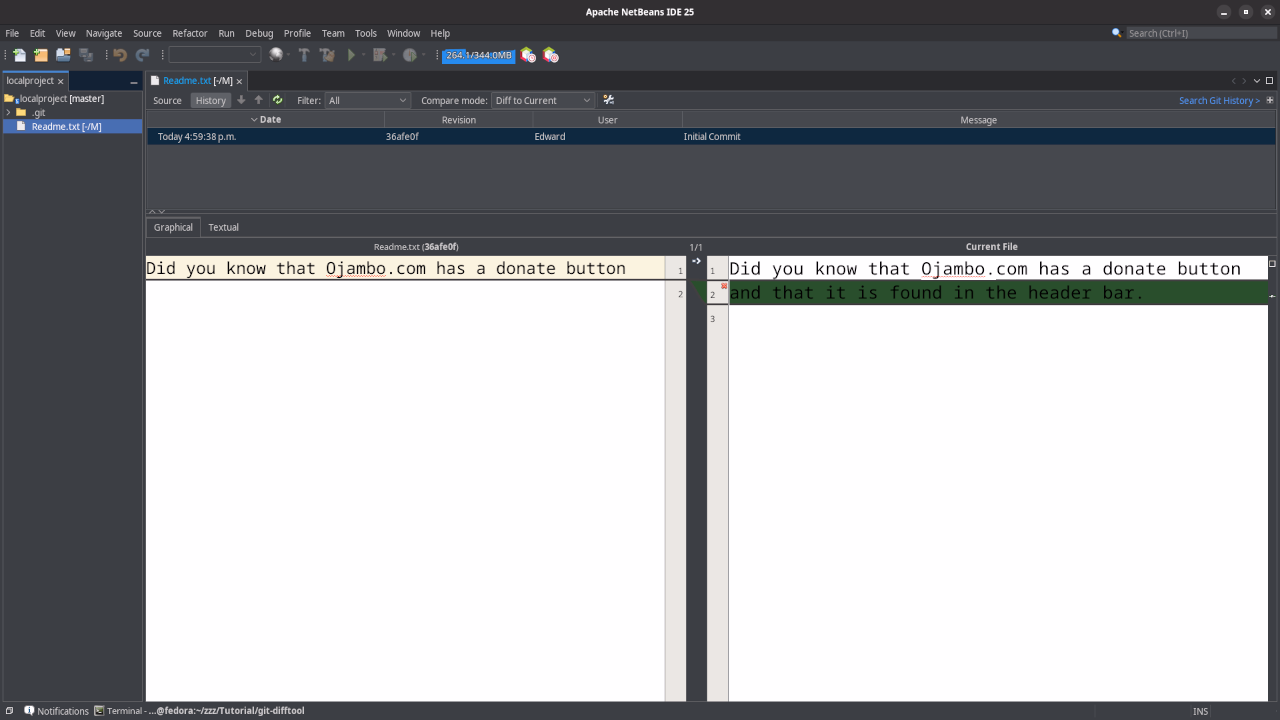Click the icon beside Search Git History
Screen dimensions: 1280x720
click(x=1270, y=100)
